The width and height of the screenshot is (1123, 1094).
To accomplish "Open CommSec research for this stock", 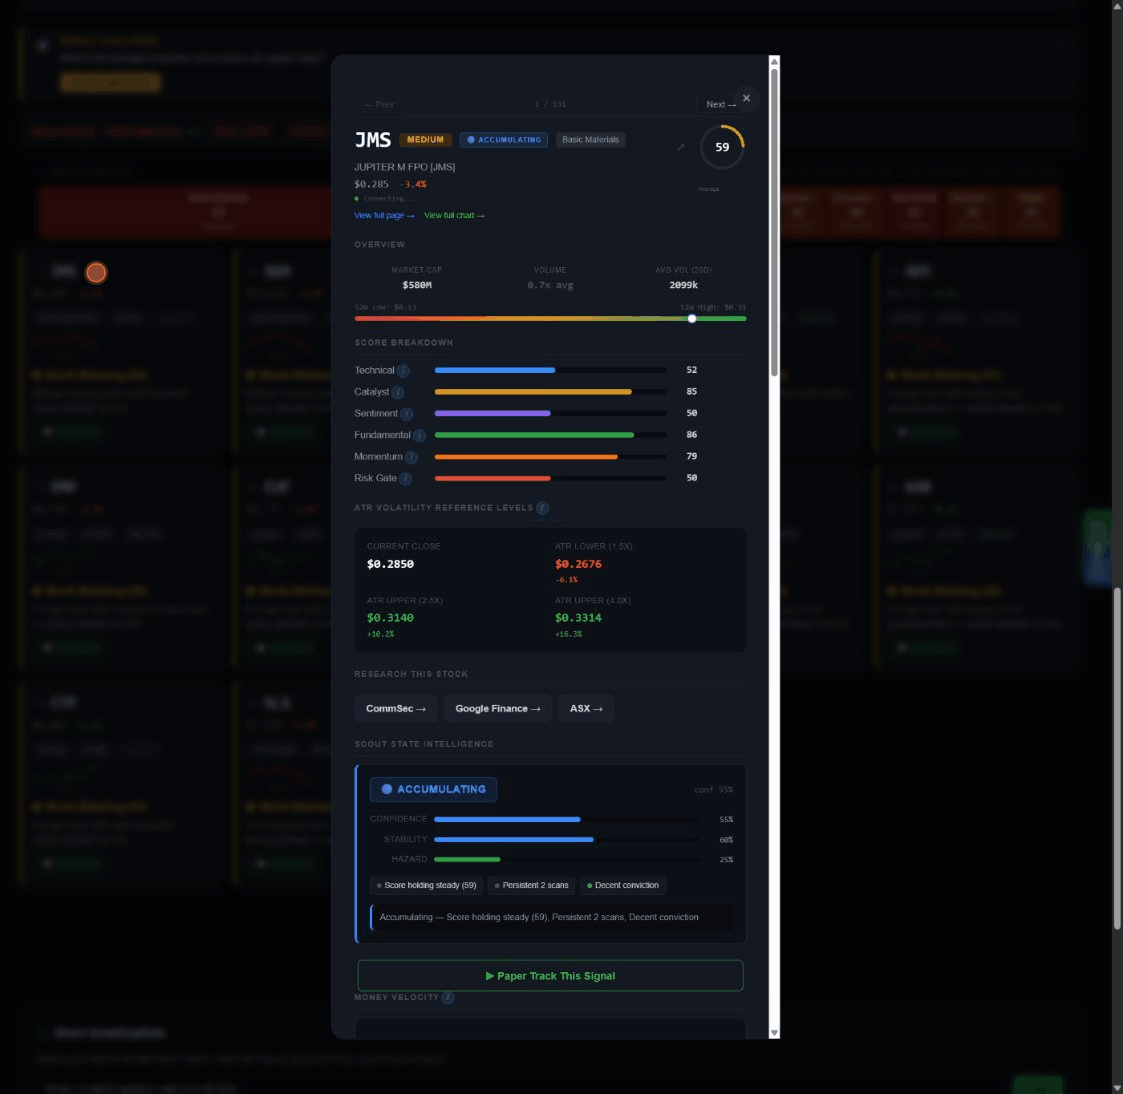I will (395, 708).
